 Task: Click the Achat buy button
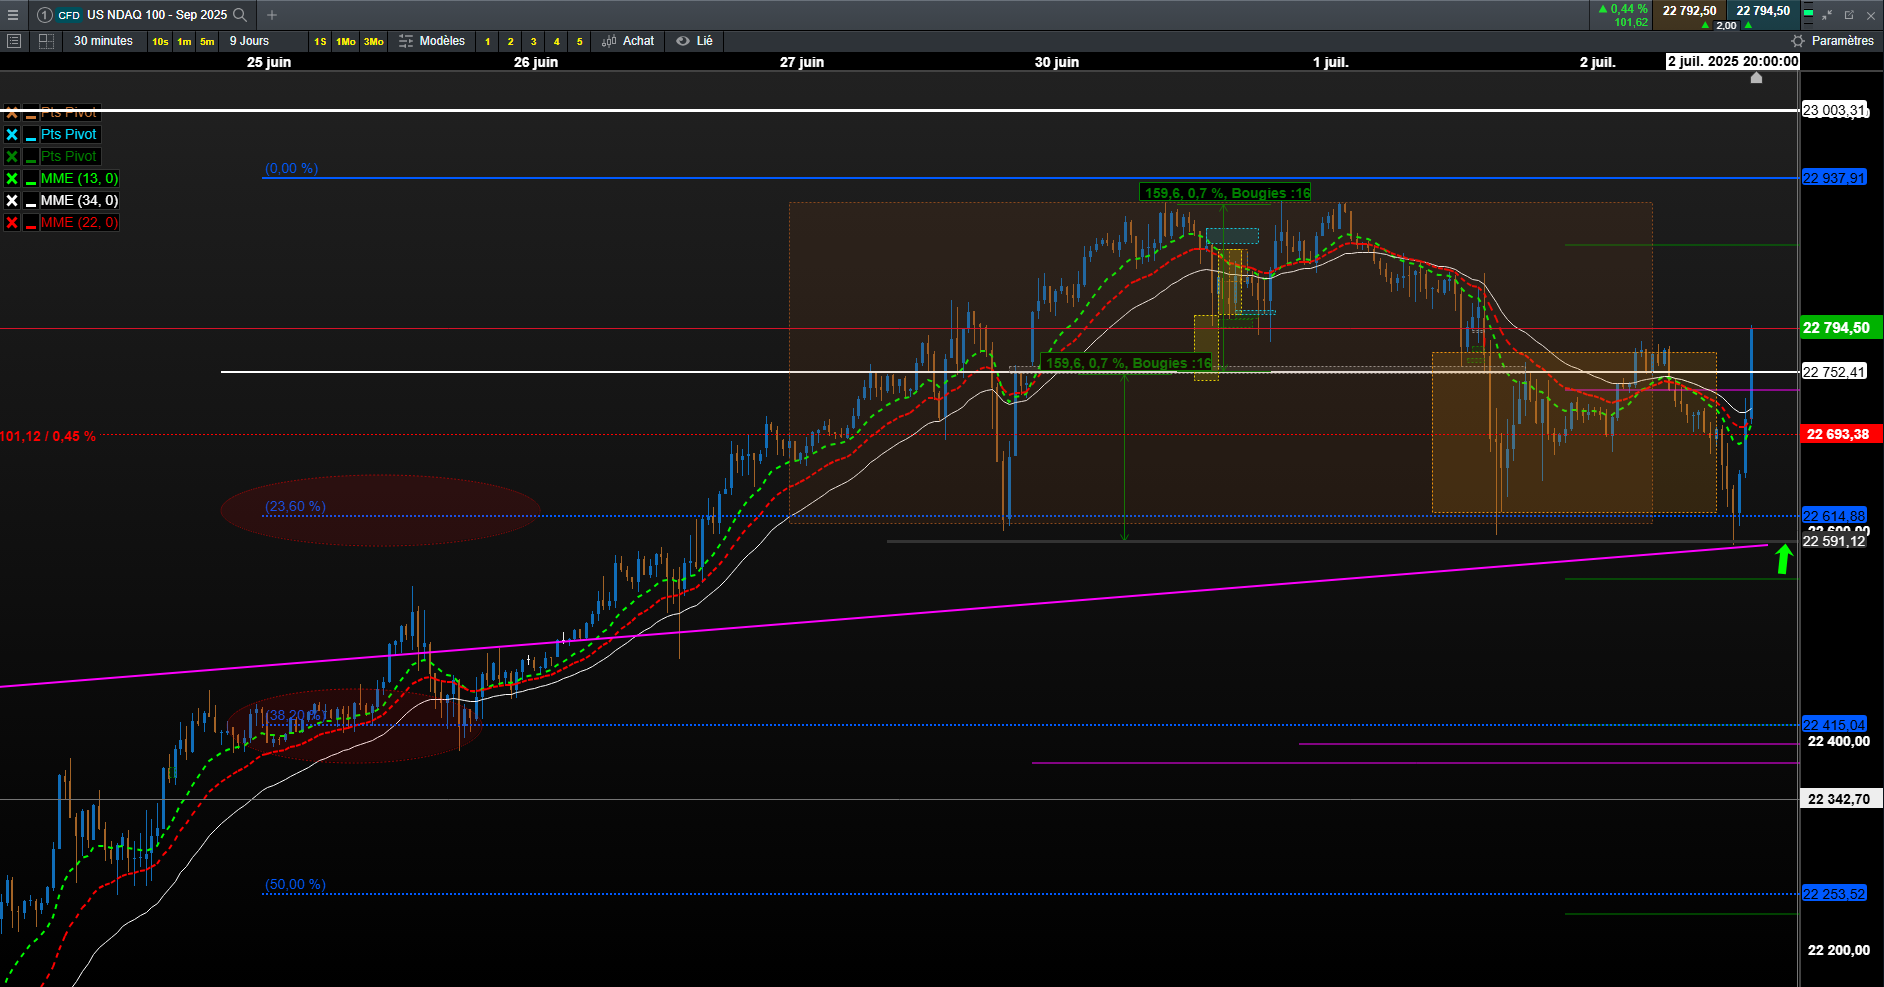[x=628, y=41]
